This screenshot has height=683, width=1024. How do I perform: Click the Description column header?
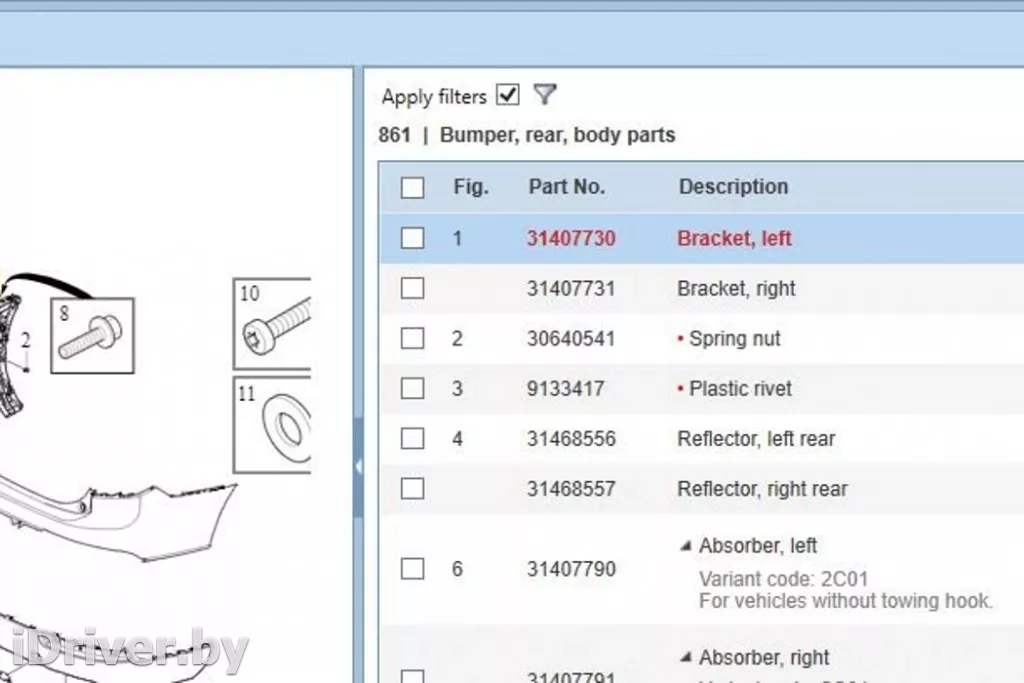(x=733, y=187)
